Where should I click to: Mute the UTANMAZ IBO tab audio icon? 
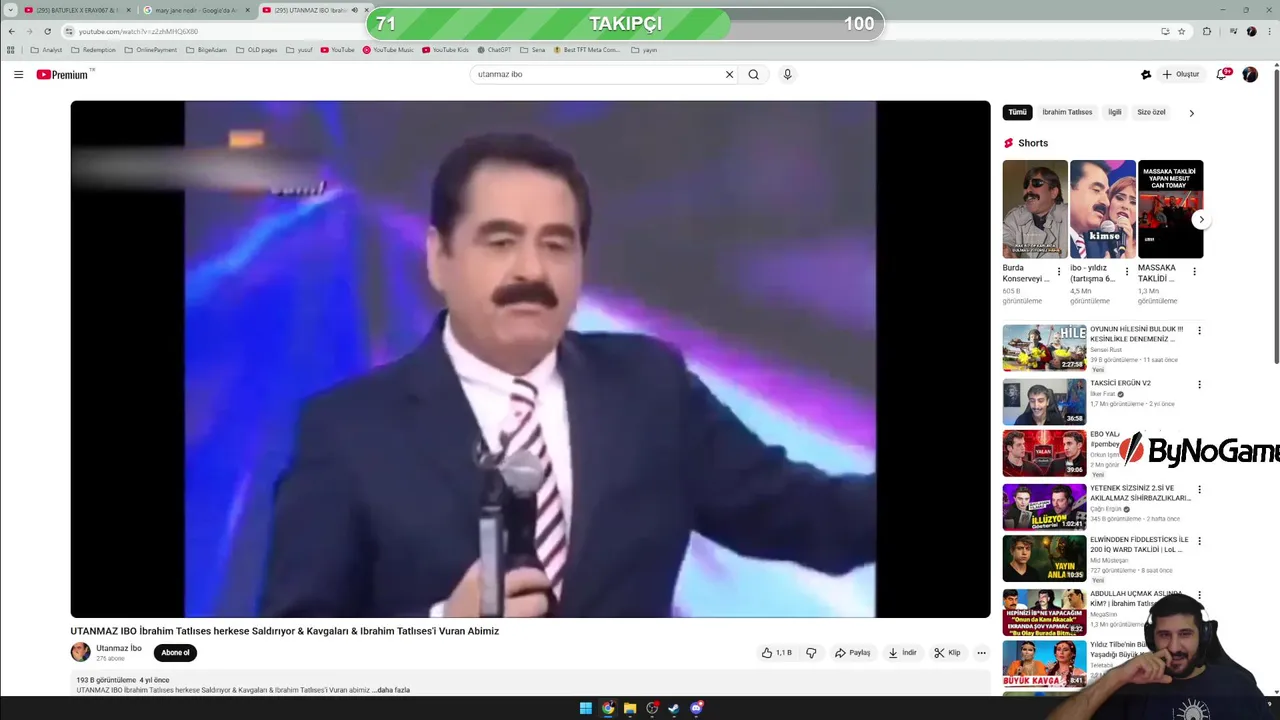click(354, 10)
